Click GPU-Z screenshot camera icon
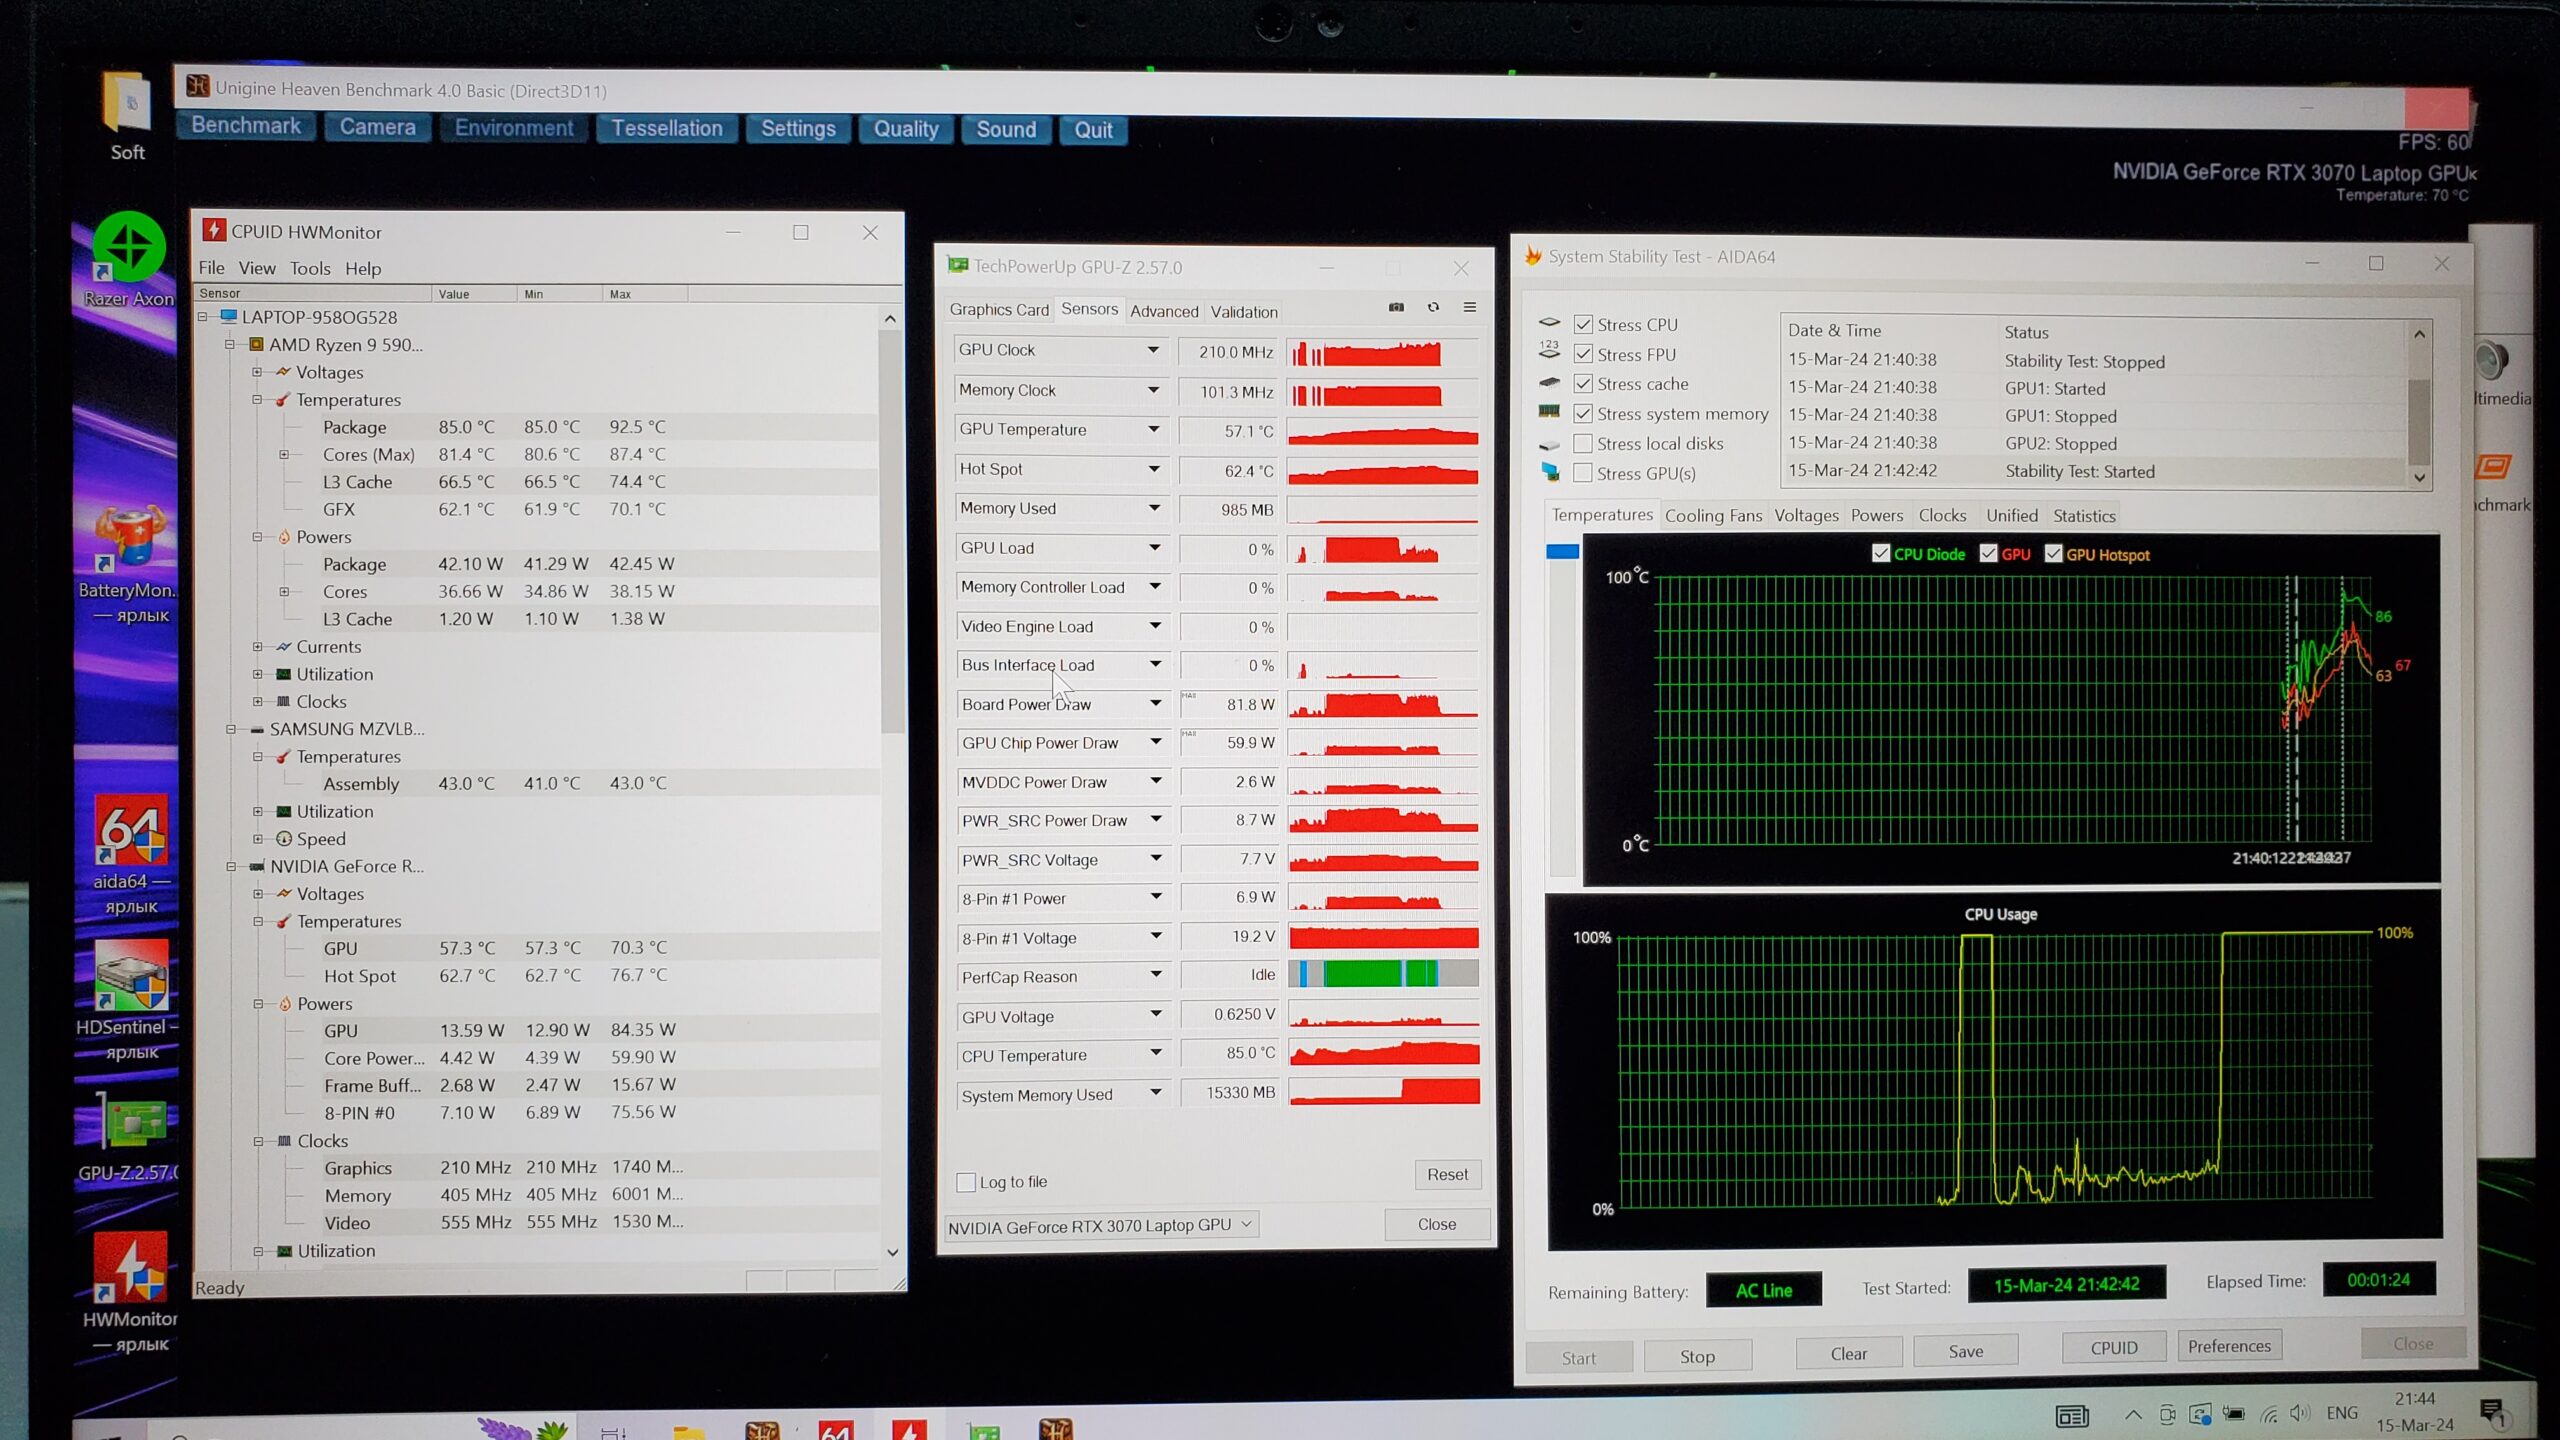The height and width of the screenshot is (1440, 2560). click(1396, 308)
